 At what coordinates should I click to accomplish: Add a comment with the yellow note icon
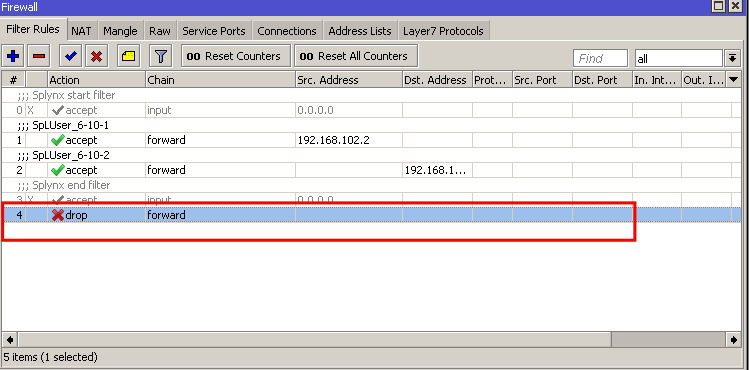(x=128, y=56)
